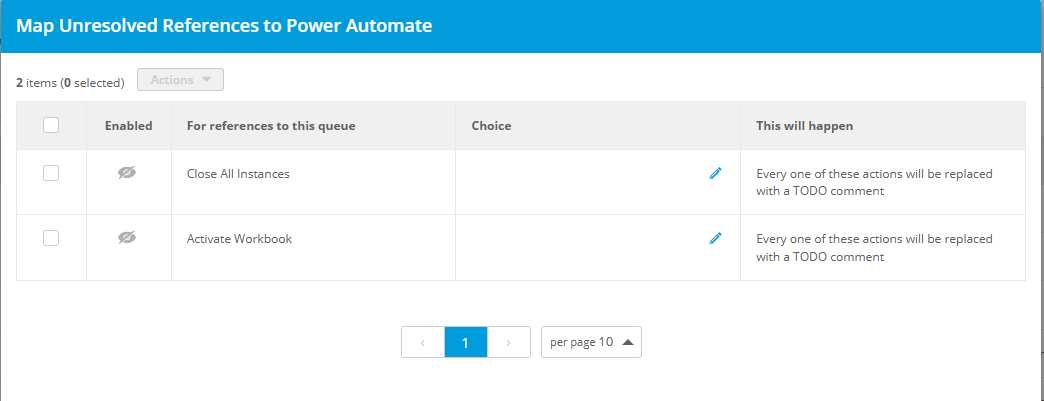The width and height of the screenshot is (1044, 401).
Task: Toggle enabled eye for Activate Workbook
Action: [x=127, y=237]
